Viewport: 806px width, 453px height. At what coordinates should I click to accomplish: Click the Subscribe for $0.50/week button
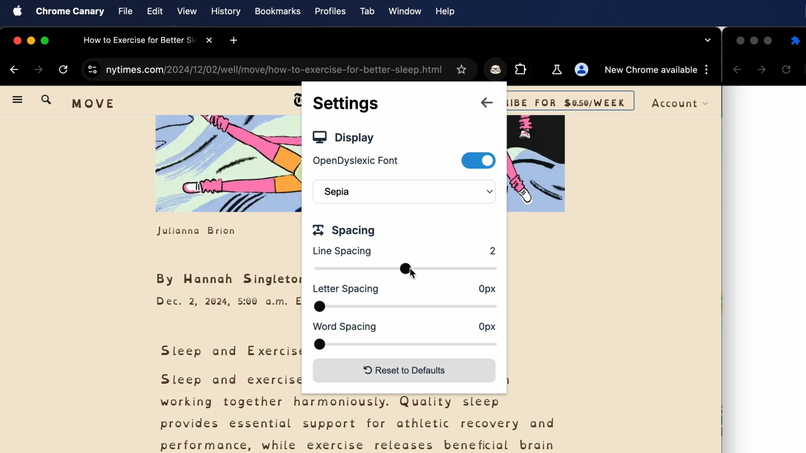[x=570, y=102]
